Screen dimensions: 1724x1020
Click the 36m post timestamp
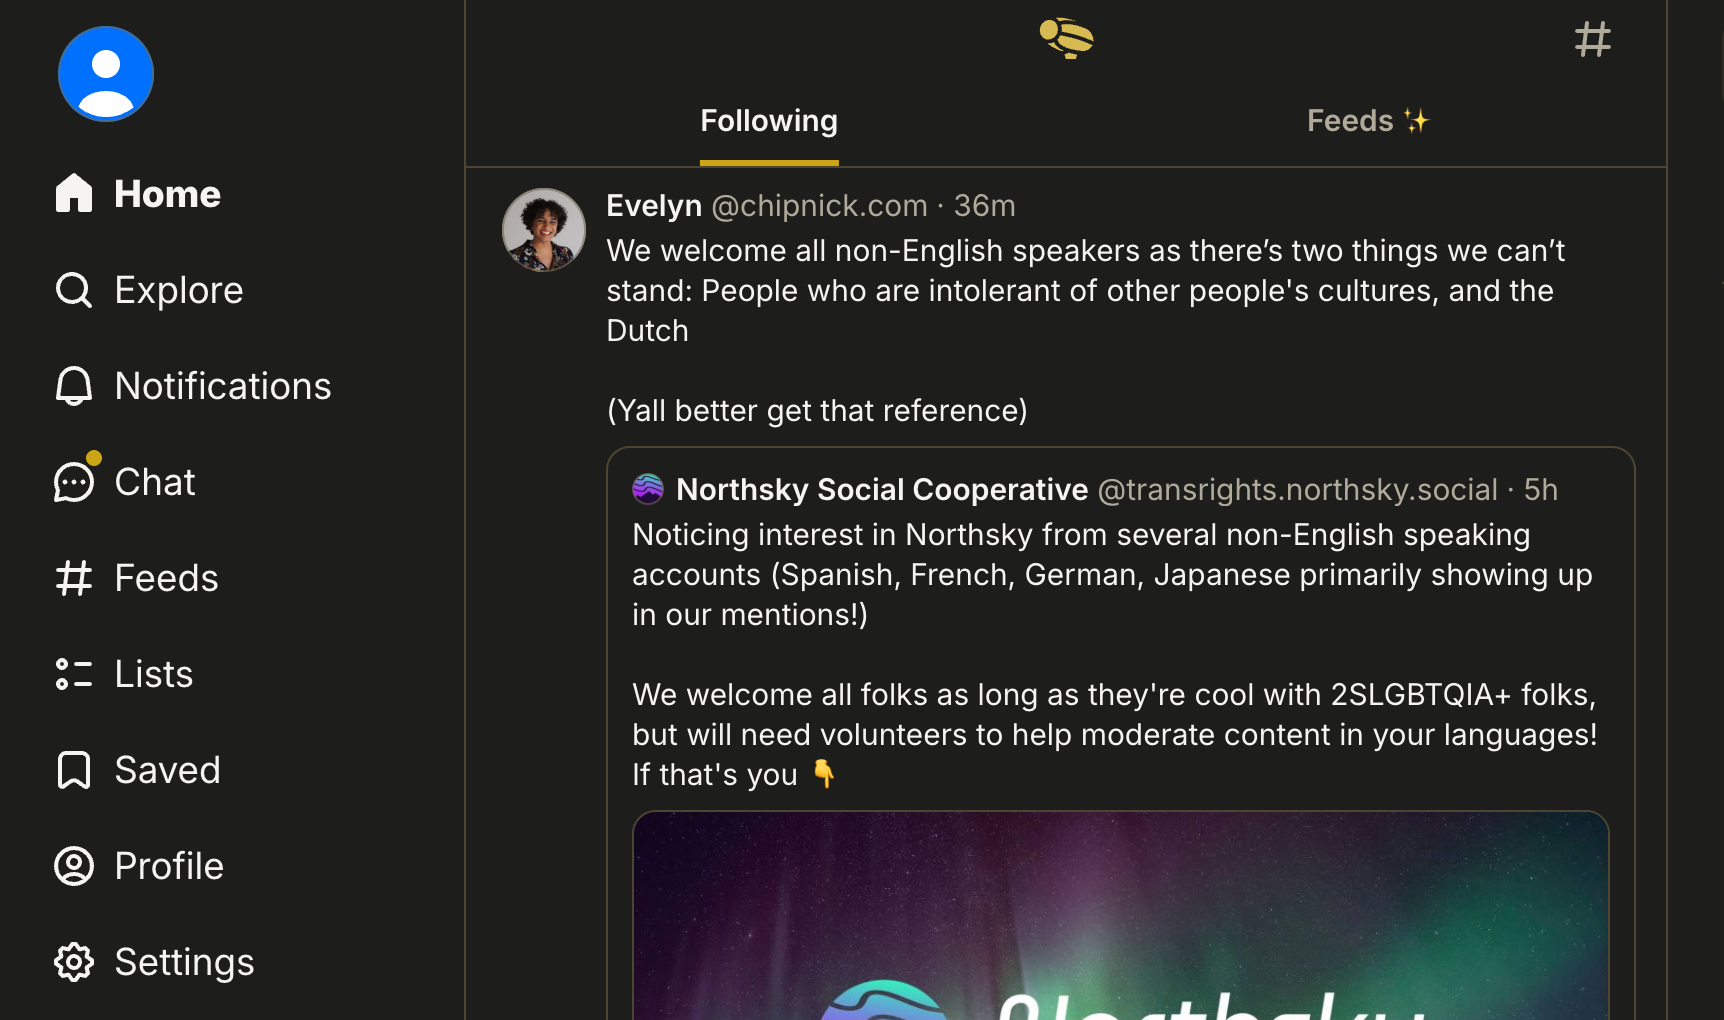point(984,206)
